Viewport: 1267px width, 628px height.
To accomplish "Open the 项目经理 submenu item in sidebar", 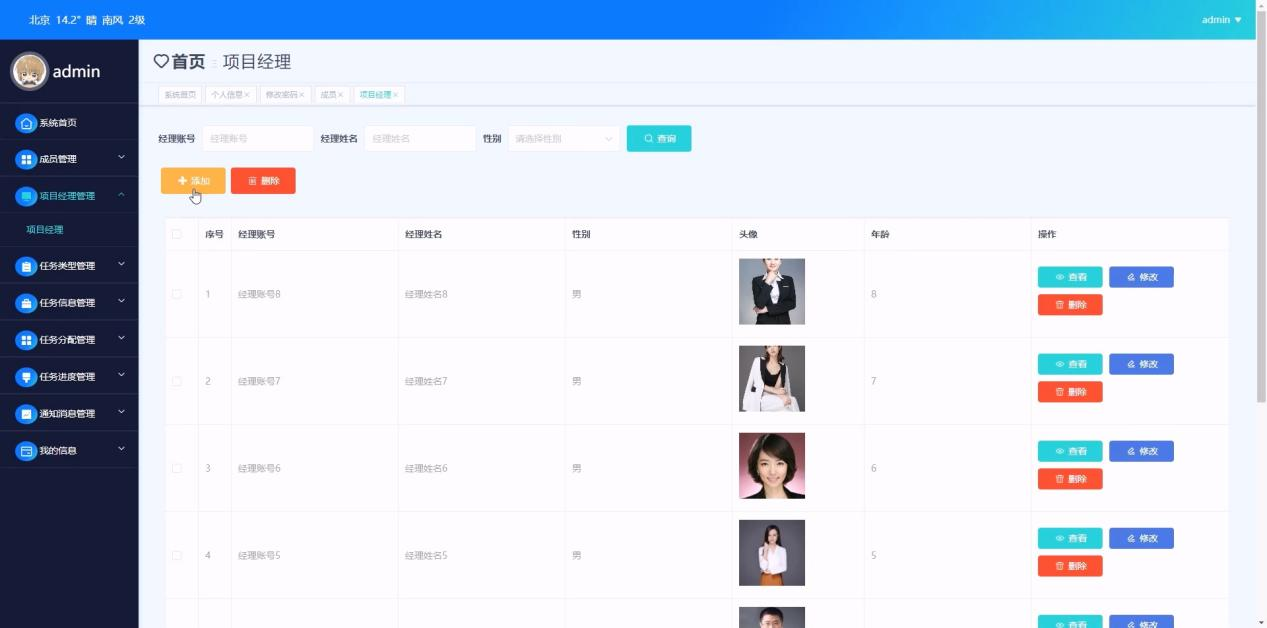I will point(45,230).
